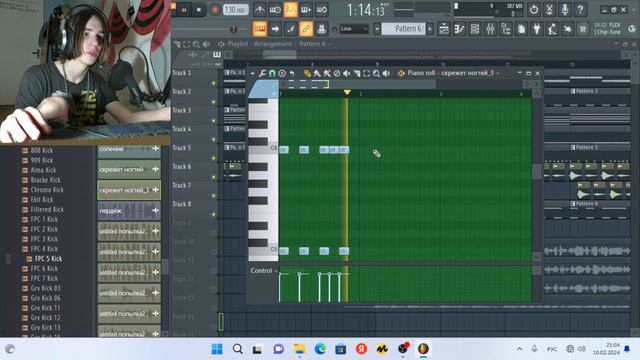The image size is (640, 360).
Task: Select FPC 5 Kick in the browser
Action: pyautogui.click(x=48, y=259)
